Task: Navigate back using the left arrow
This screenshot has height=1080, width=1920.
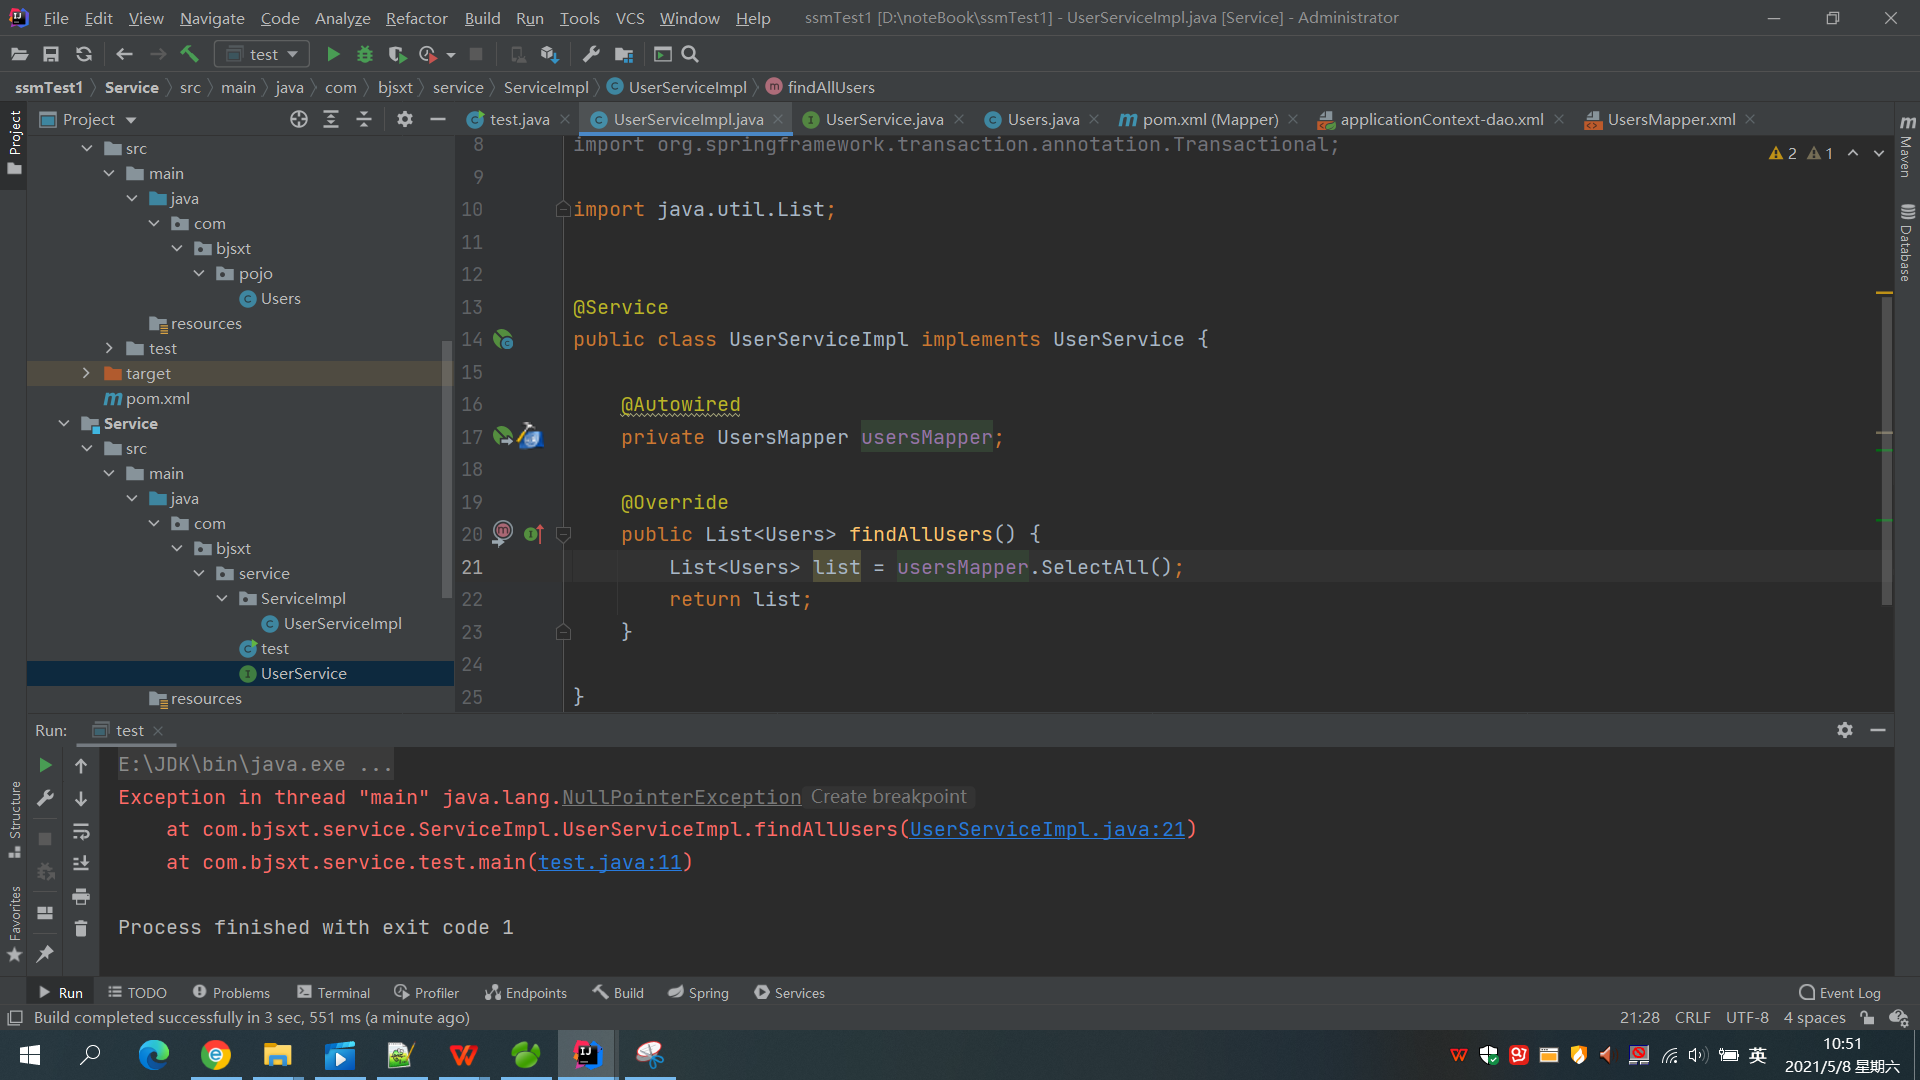Action: (x=124, y=55)
